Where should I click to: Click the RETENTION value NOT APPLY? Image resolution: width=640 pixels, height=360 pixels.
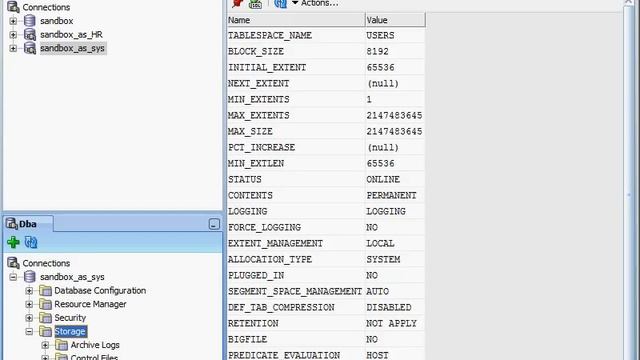(x=395, y=323)
